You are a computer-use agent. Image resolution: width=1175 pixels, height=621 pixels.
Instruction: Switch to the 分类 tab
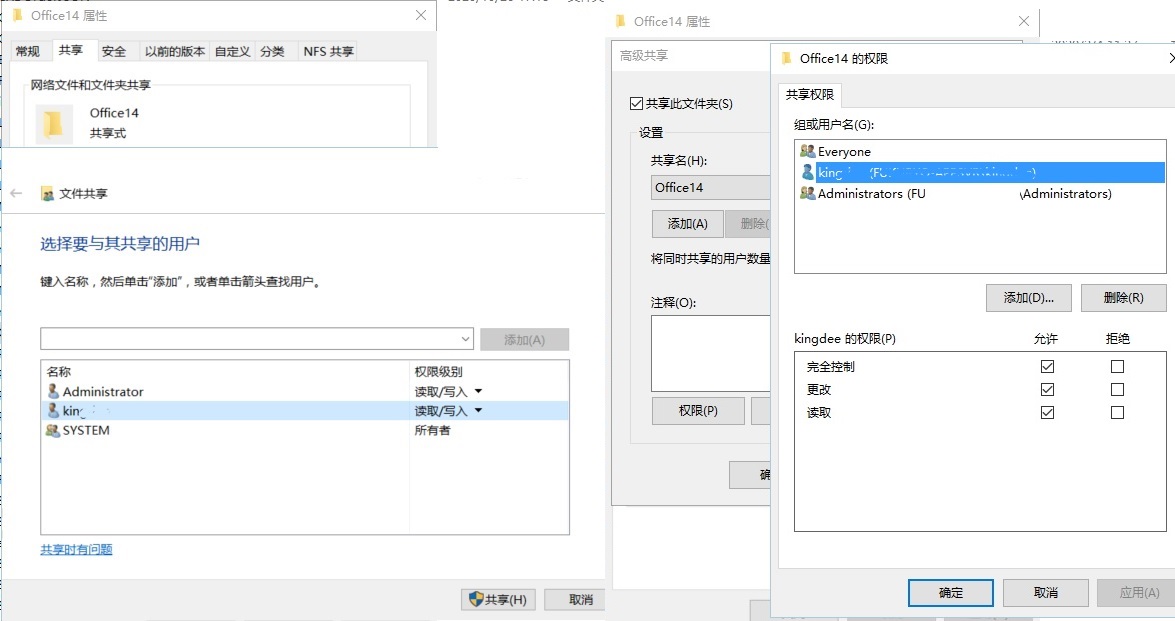pyautogui.click(x=273, y=51)
